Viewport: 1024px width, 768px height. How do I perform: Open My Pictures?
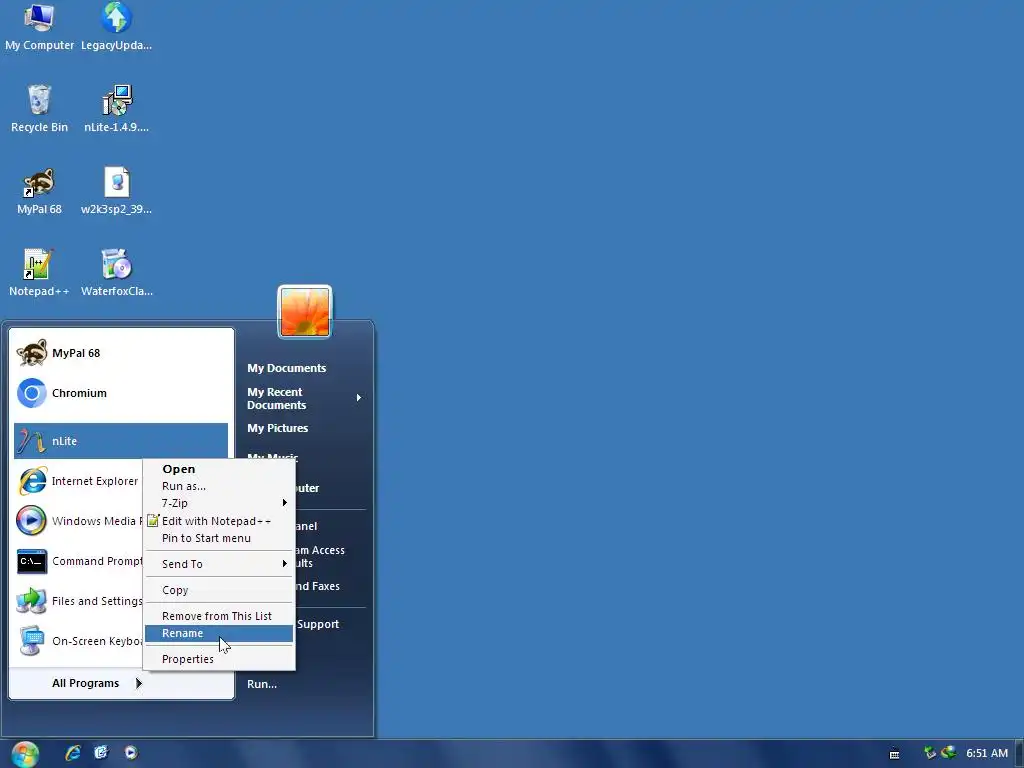[x=278, y=428]
